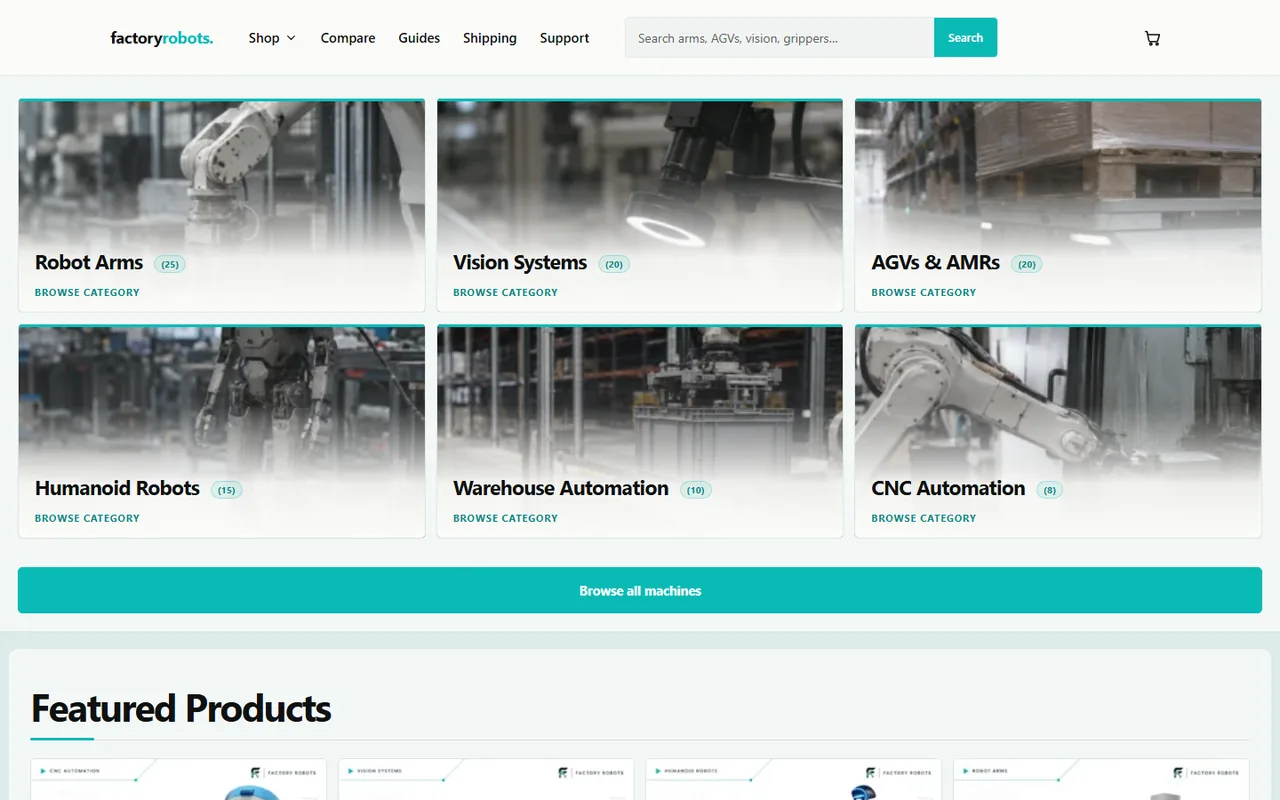
Task: Open the Robot Arms category card
Action: (222, 205)
